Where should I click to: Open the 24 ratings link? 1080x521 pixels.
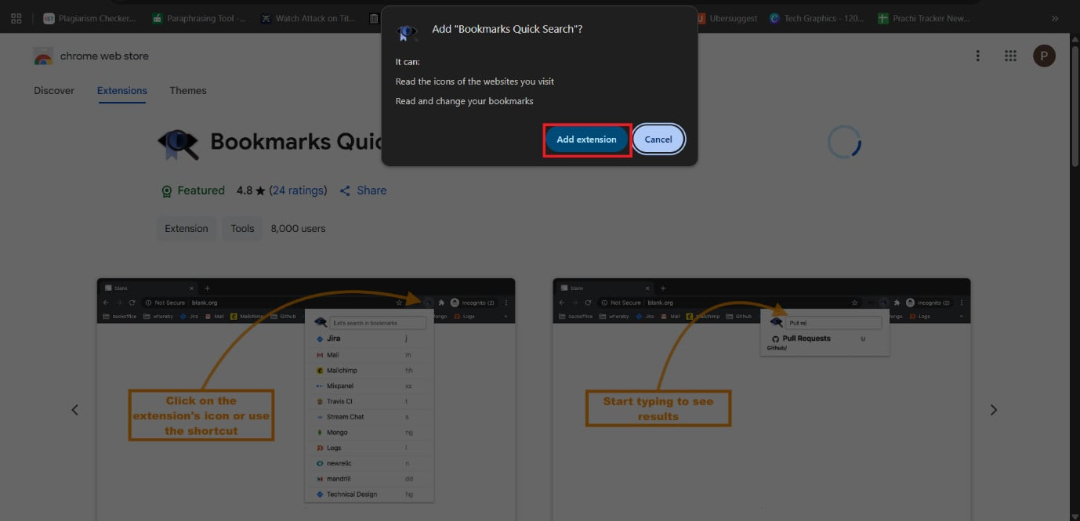(298, 191)
